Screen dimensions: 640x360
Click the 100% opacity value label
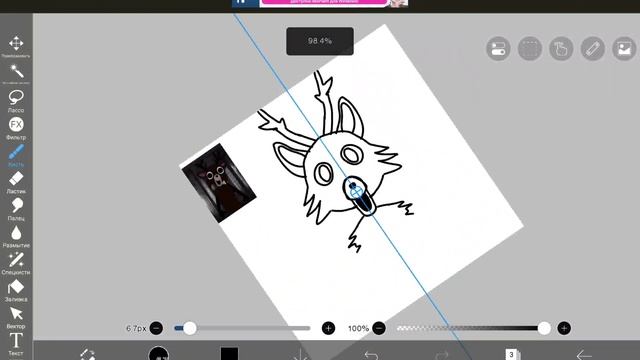358,328
